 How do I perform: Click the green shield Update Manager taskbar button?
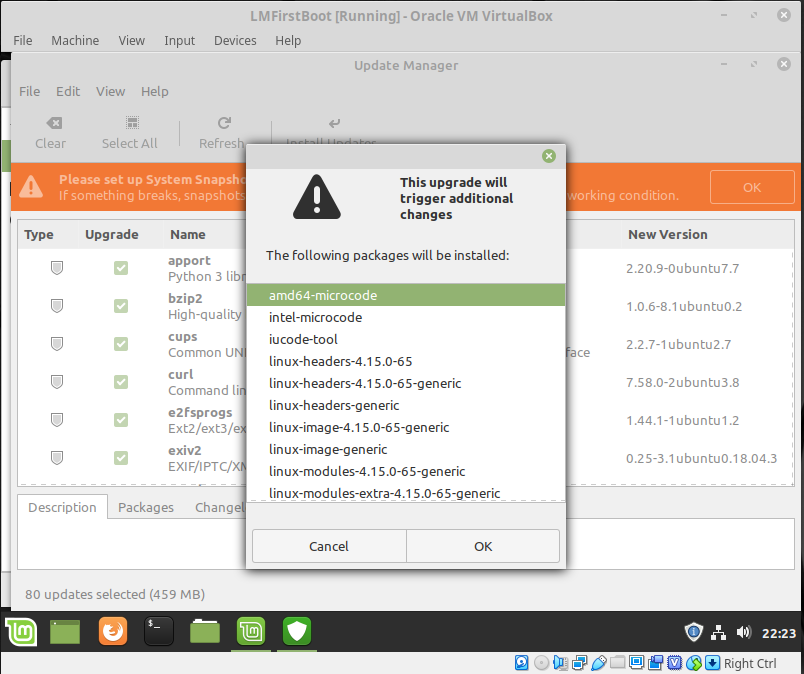coord(297,631)
